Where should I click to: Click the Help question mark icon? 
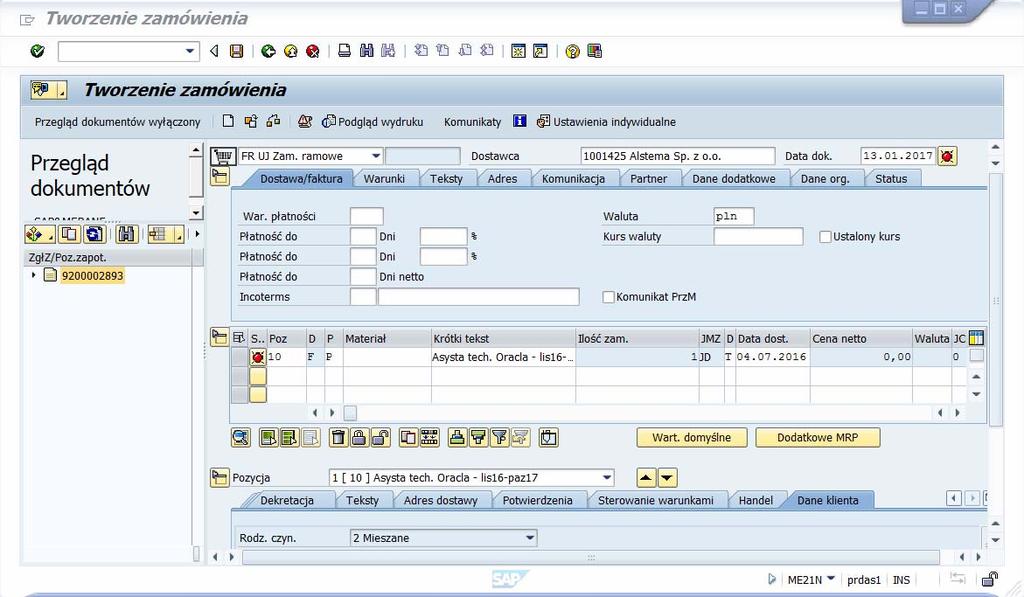tap(572, 51)
